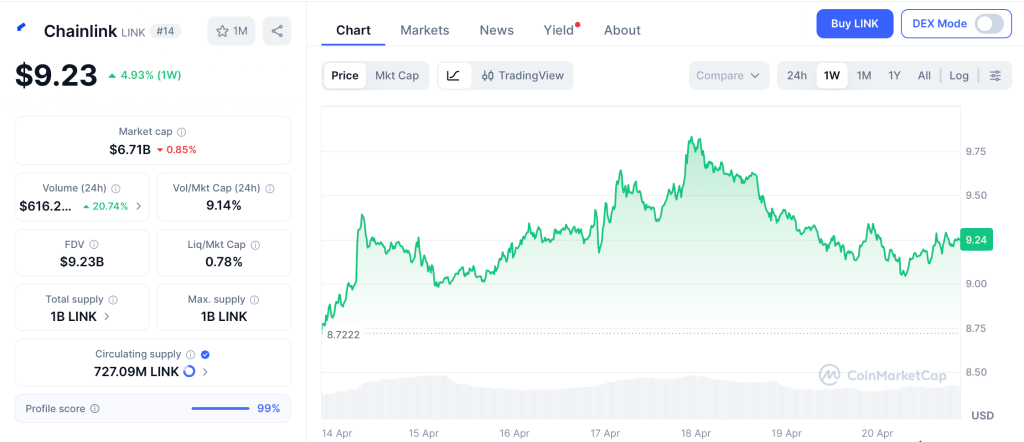Click the star watchlist button
Viewport: 1024px width, 442px height.
(x=231, y=31)
